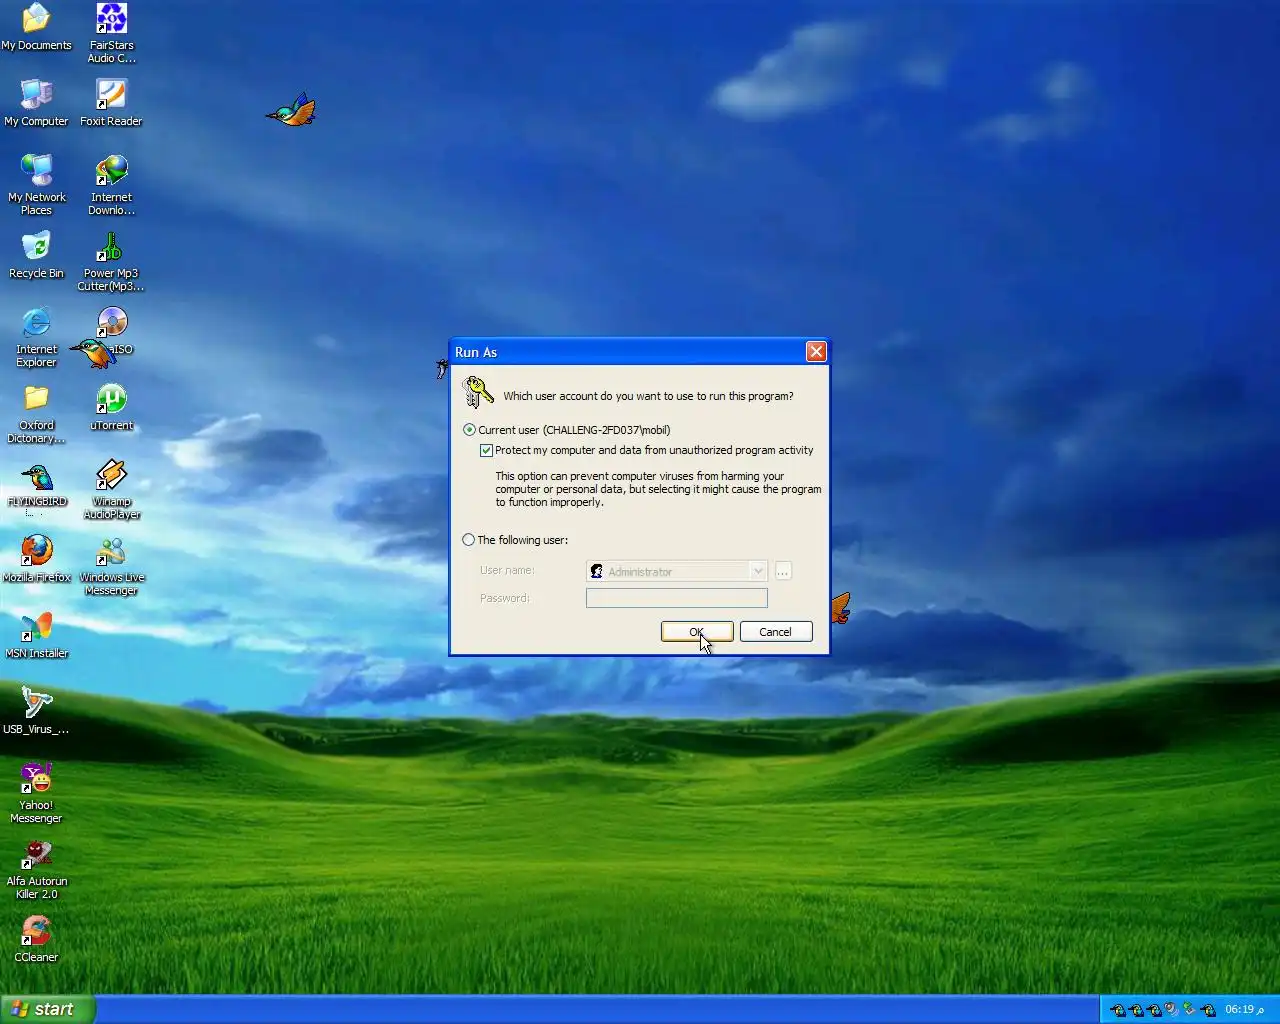Open the My Documents desktop icon
Viewport: 1280px width, 1024px height.
tap(36, 27)
